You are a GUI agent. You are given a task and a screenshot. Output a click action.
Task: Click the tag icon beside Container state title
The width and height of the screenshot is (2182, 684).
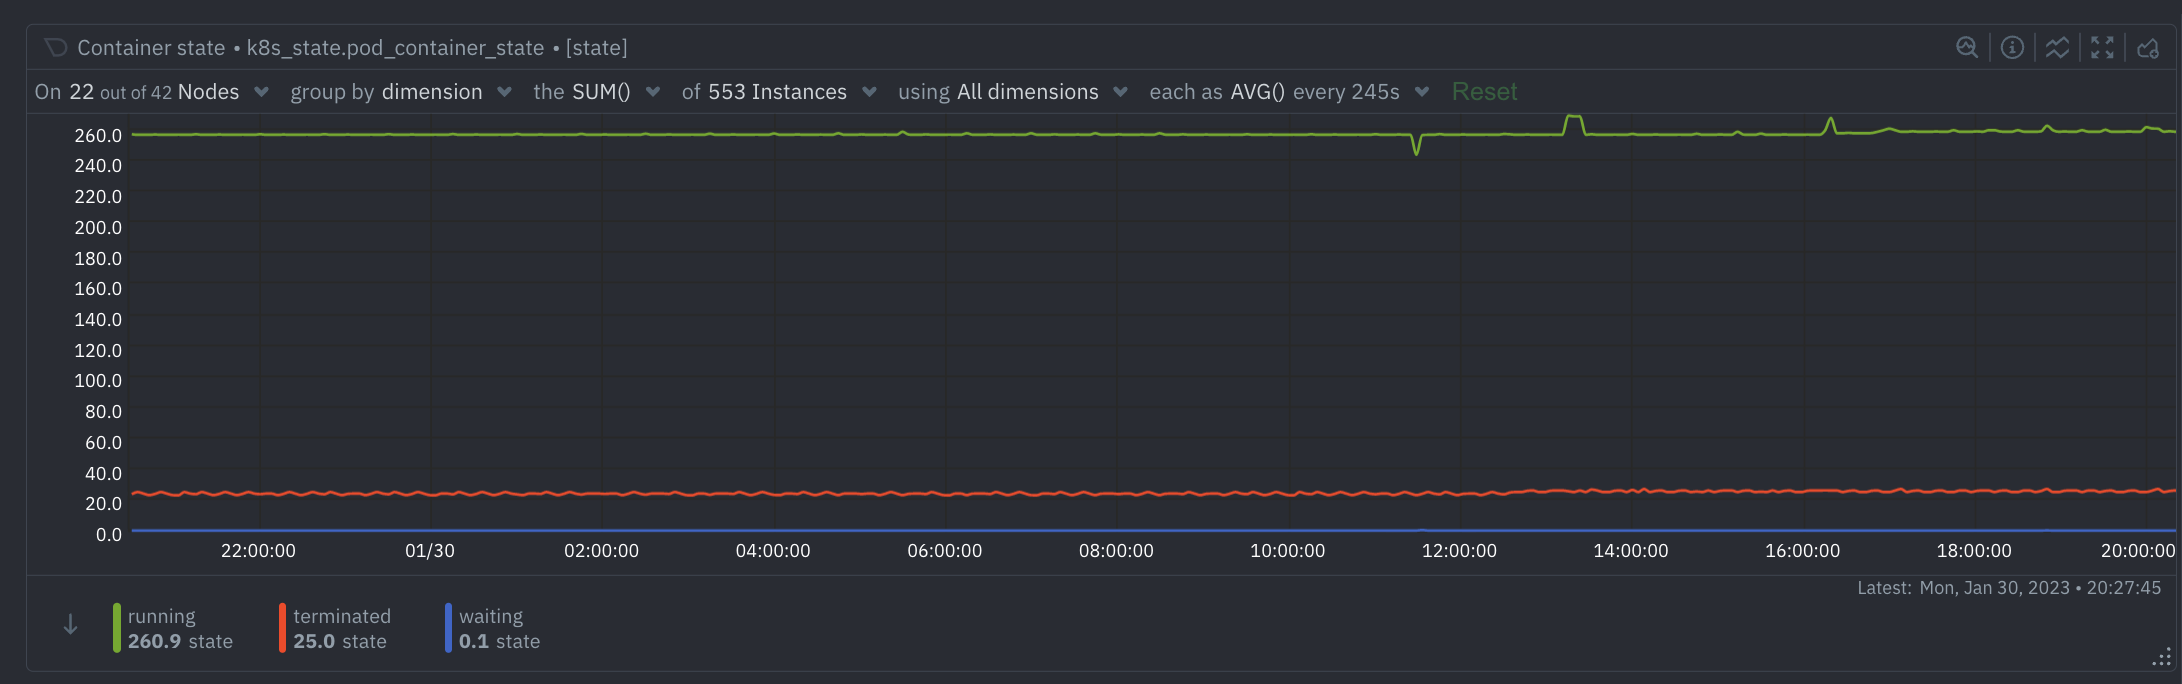pyautogui.click(x=56, y=47)
